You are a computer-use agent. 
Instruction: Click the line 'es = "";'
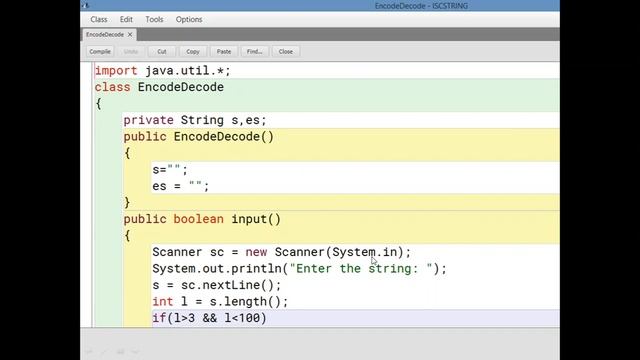(x=181, y=186)
